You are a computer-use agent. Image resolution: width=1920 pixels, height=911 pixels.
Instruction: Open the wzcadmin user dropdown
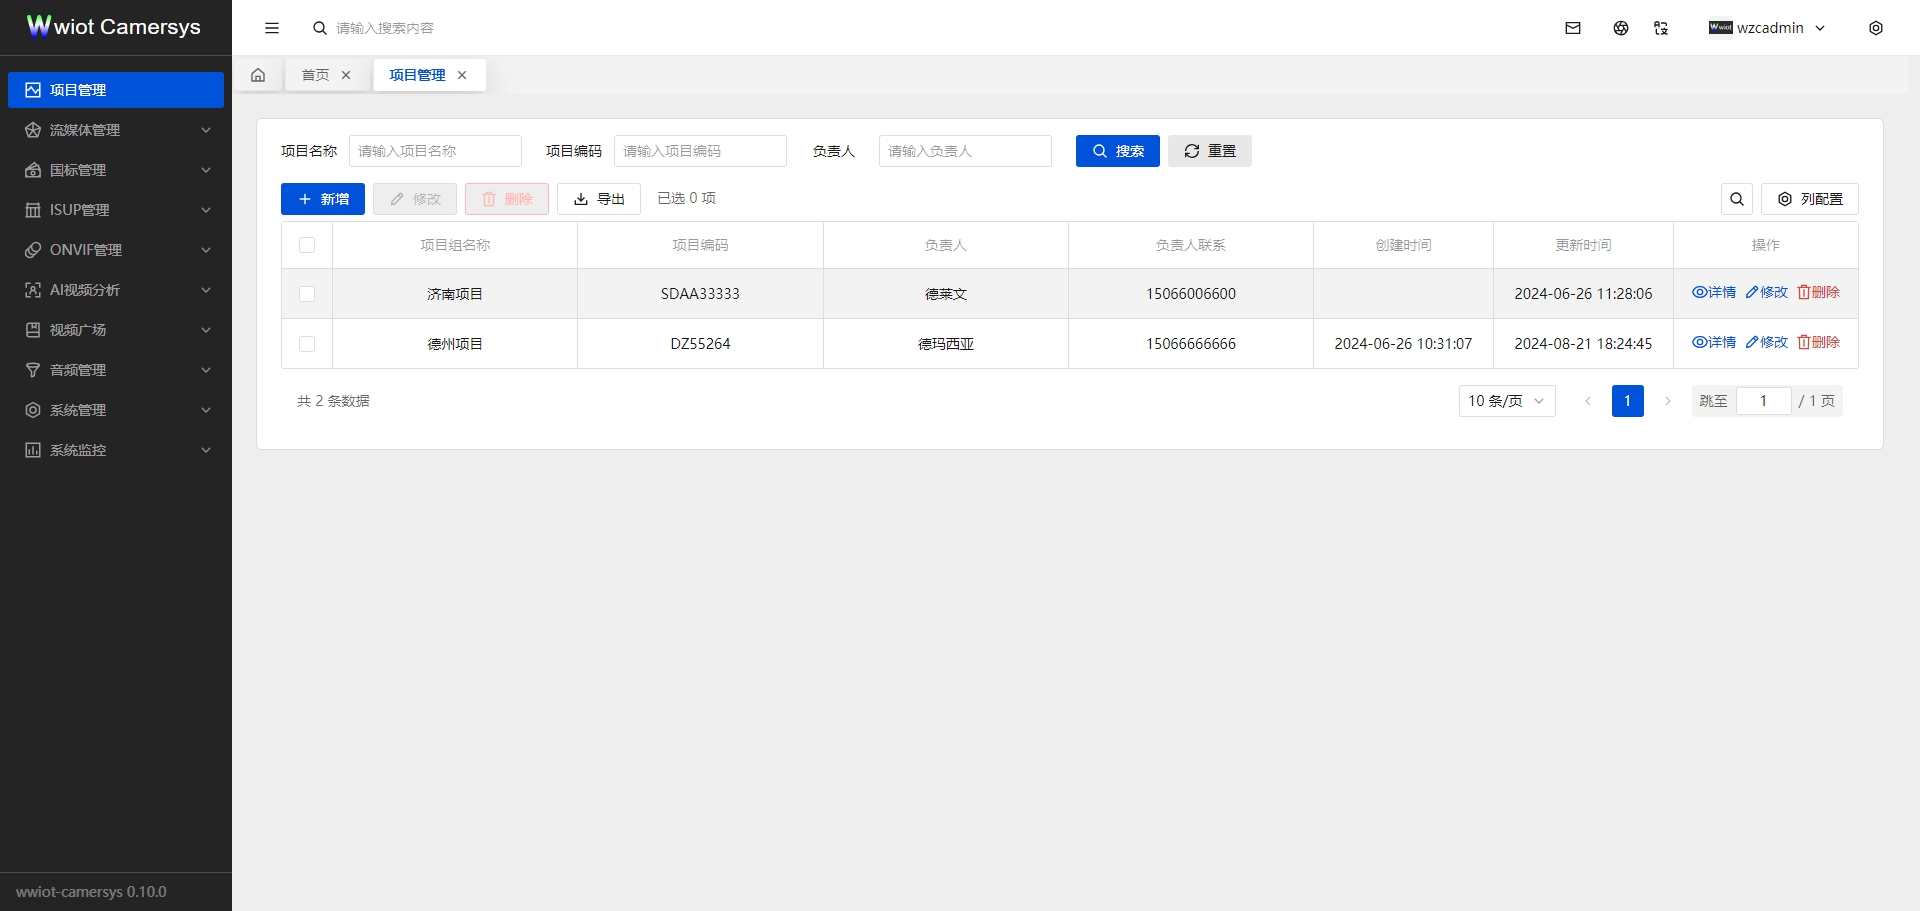1767,28
